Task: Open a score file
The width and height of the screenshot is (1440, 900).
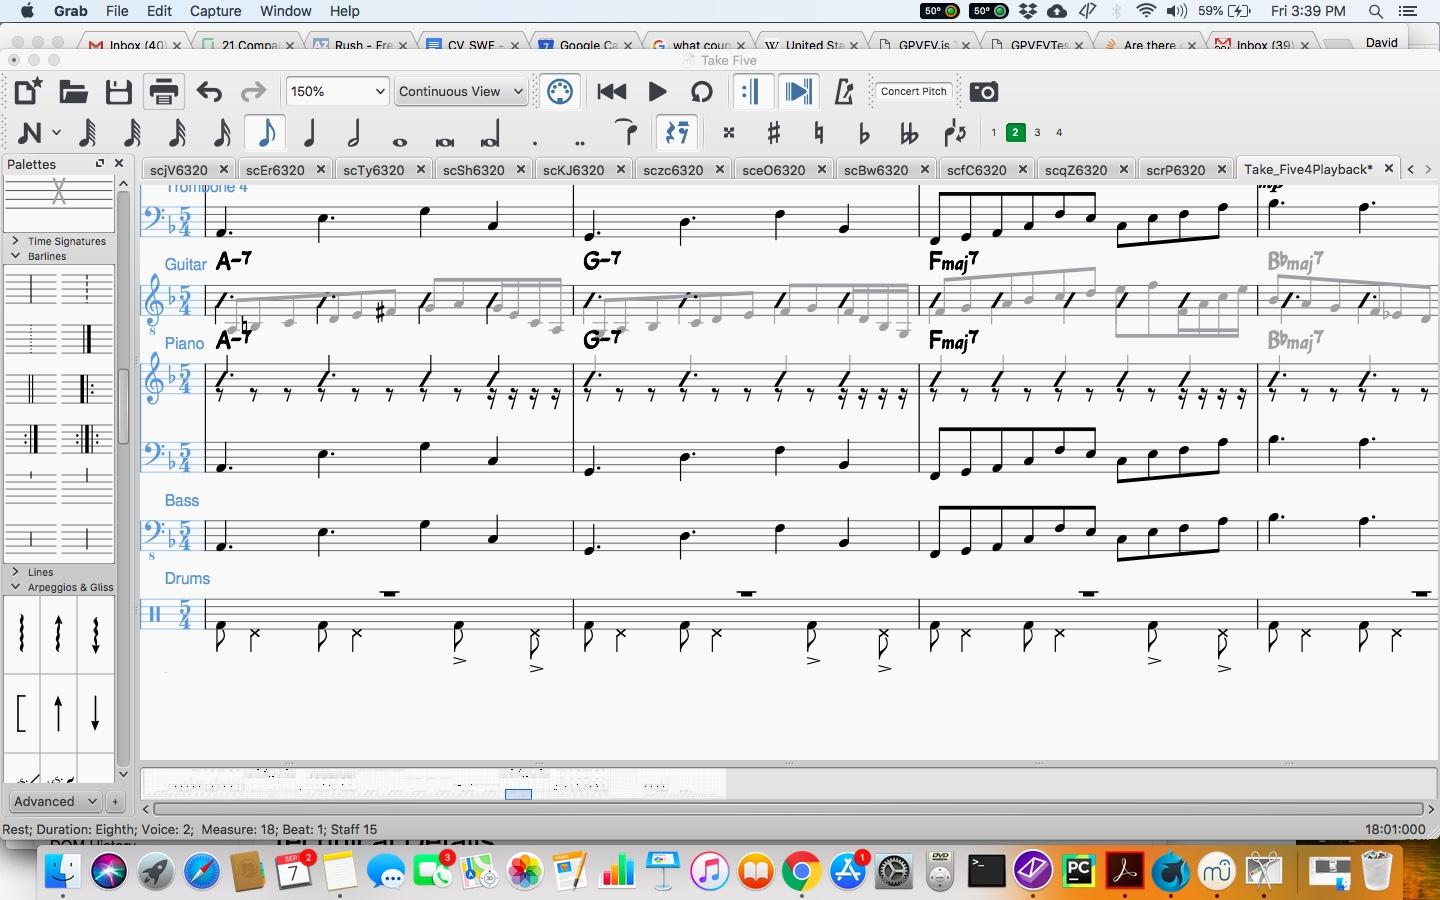Action: (x=73, y=92)
